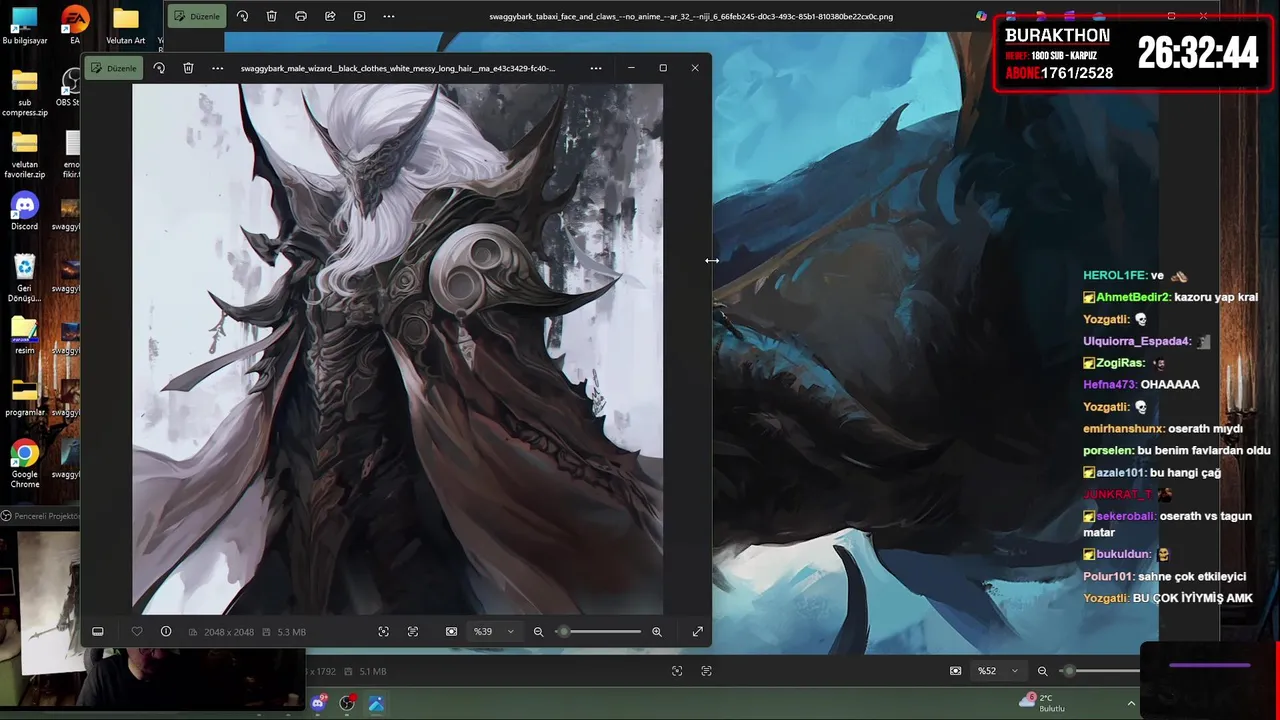This screenshot has height=720, width=1280.
Task: Click the zoom preset icon beside %52
Action: pyautogui.click(x=955, y=671)
